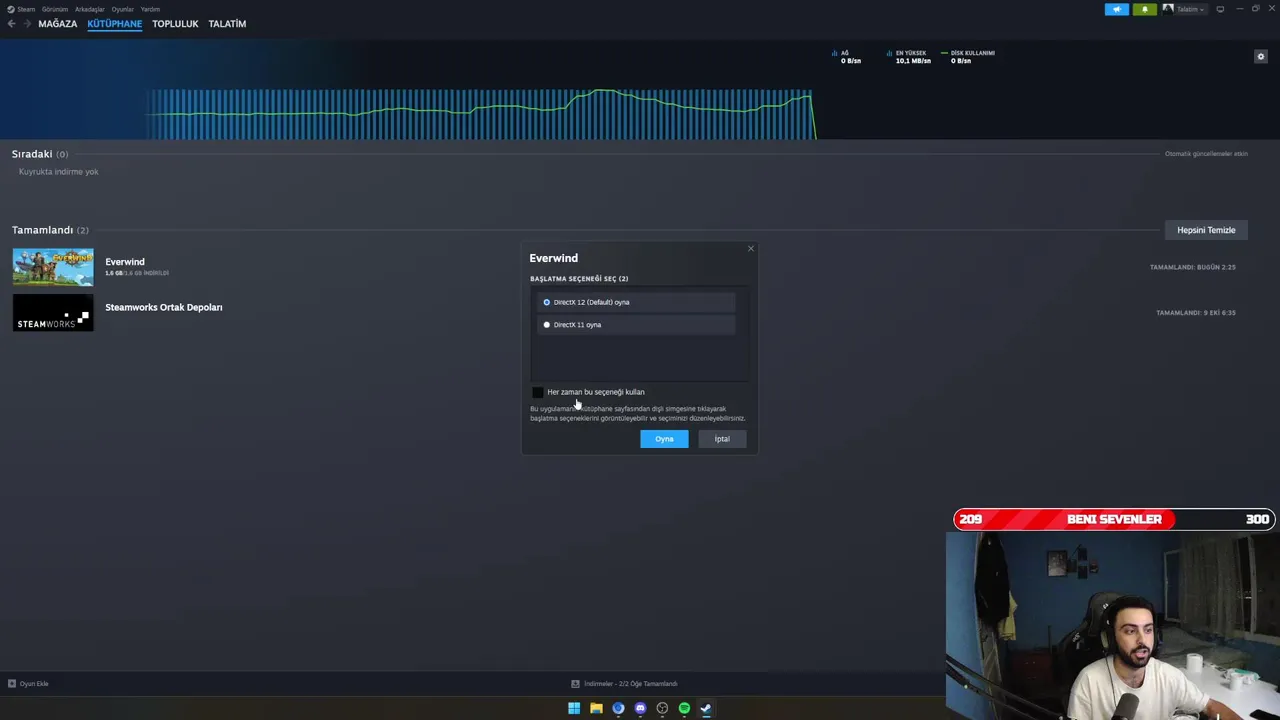Click the Tamamlandı (2) section header
This screenshot has width=1280, height=720.
50,230
